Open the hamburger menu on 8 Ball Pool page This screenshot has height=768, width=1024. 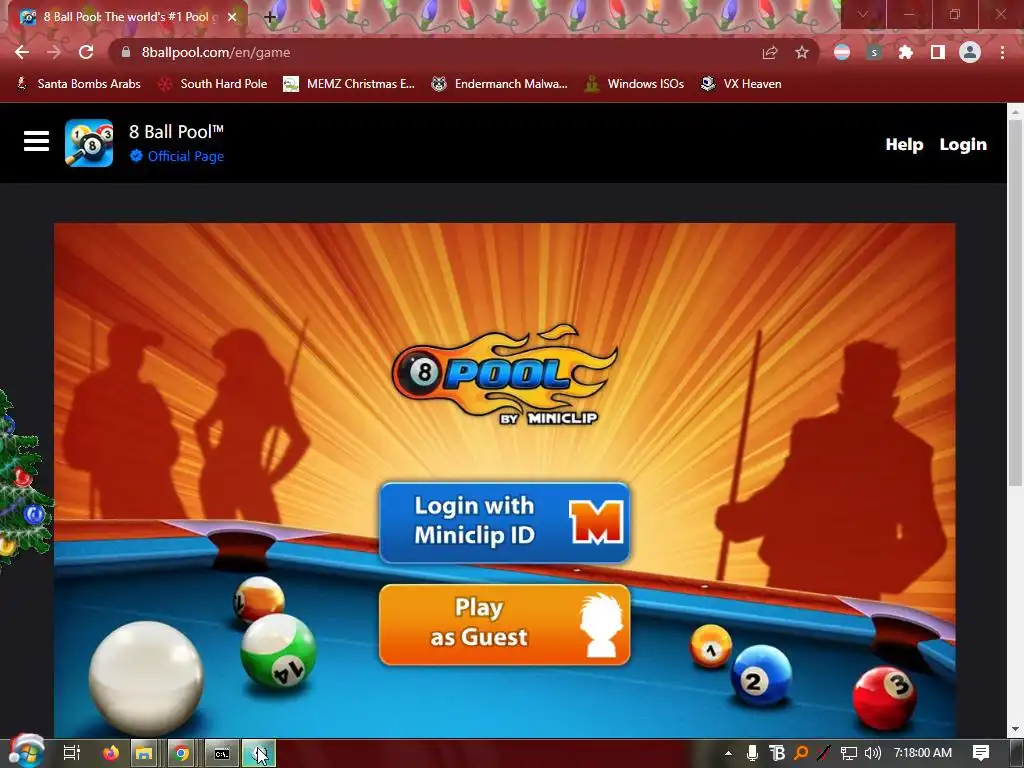pos(37,142)
